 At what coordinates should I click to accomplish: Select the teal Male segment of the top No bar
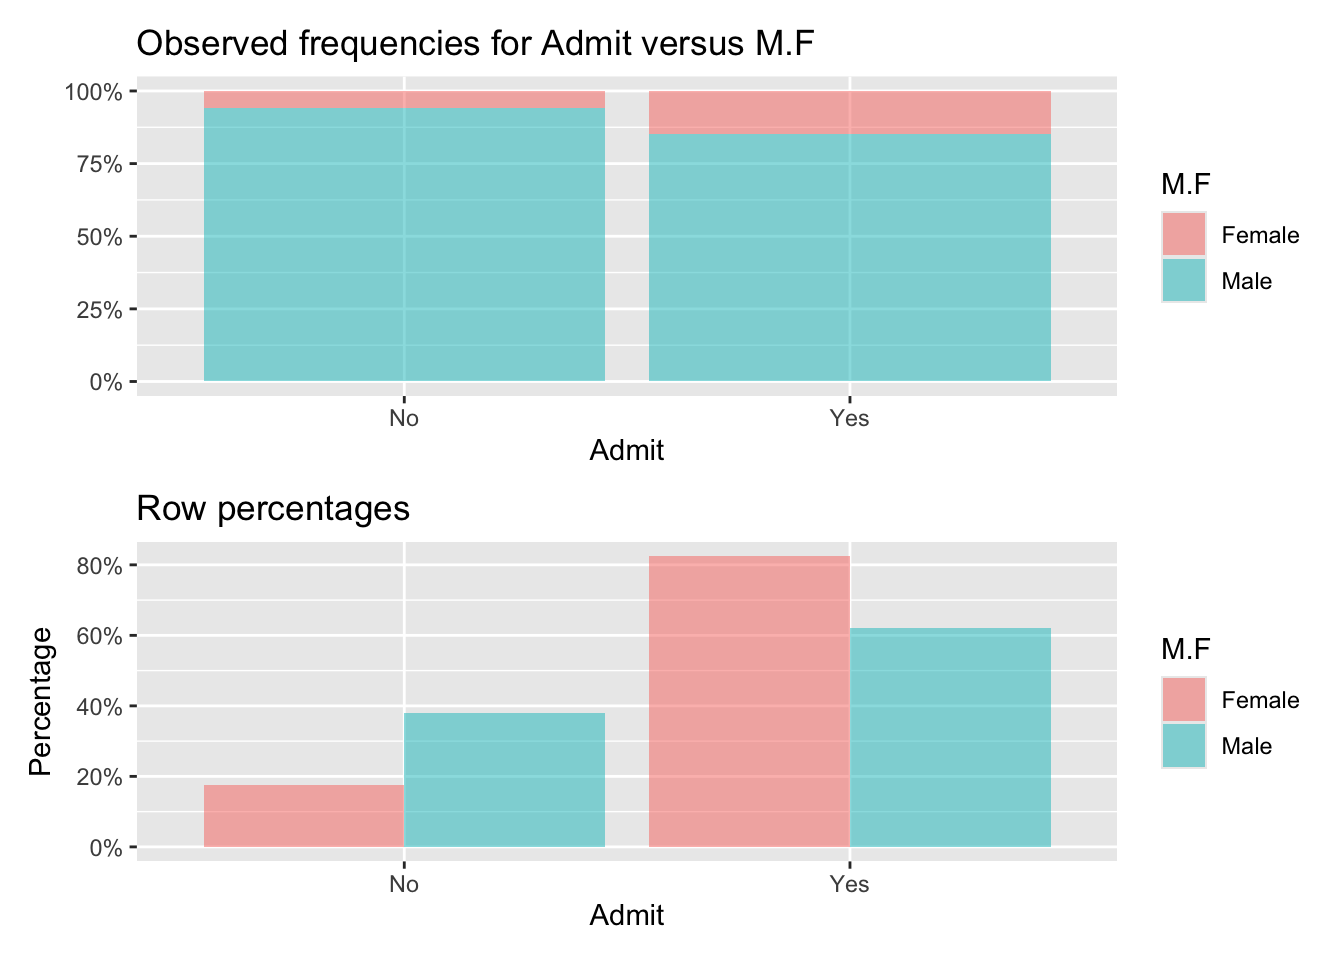coord(404,244)
